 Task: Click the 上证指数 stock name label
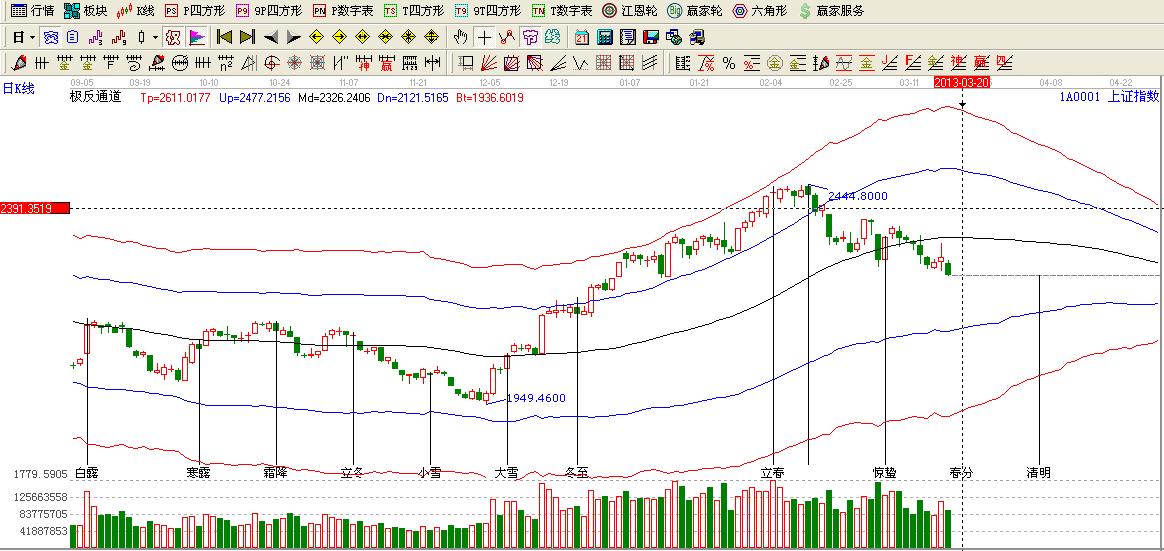click(x=1134, y=97)
